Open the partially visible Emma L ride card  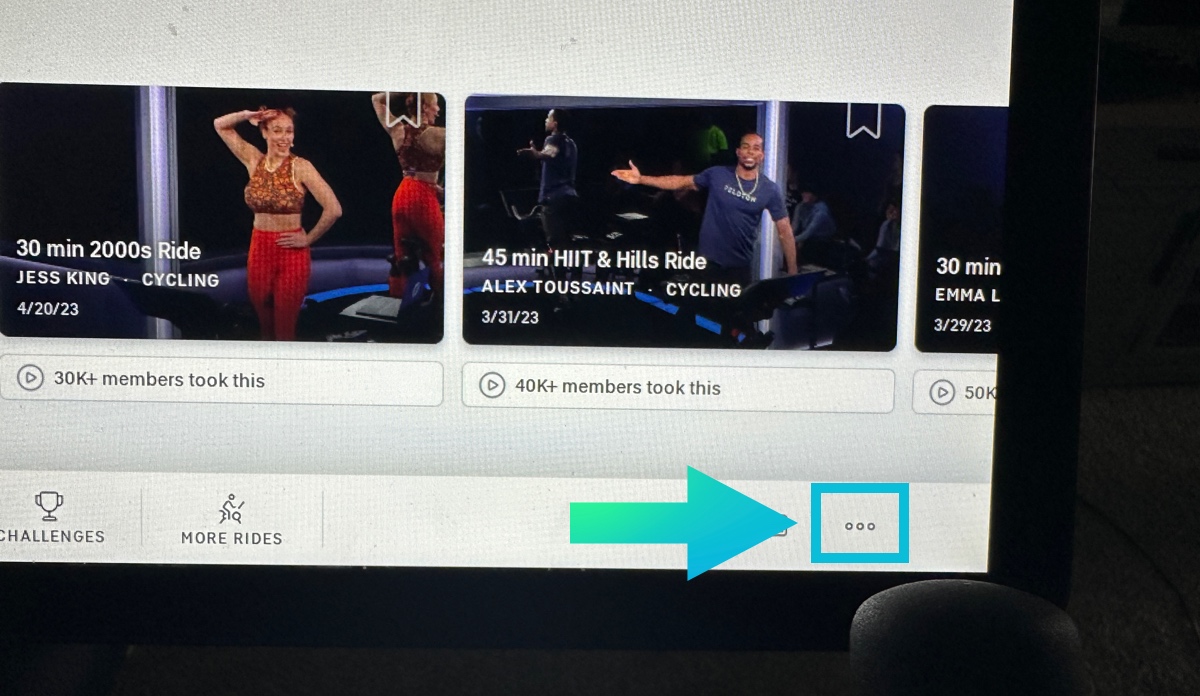[x=960, y=230]
